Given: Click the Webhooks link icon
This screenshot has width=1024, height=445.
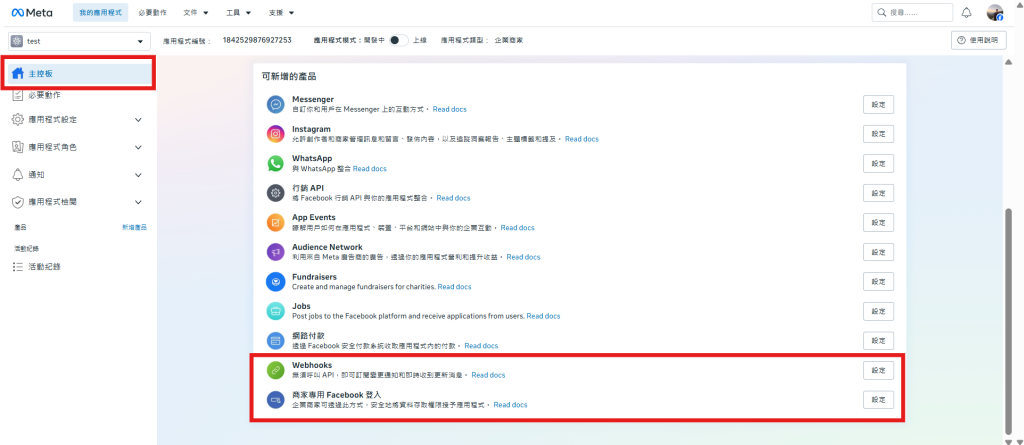Looking at the screenshot, I should (x=276, y=370).
